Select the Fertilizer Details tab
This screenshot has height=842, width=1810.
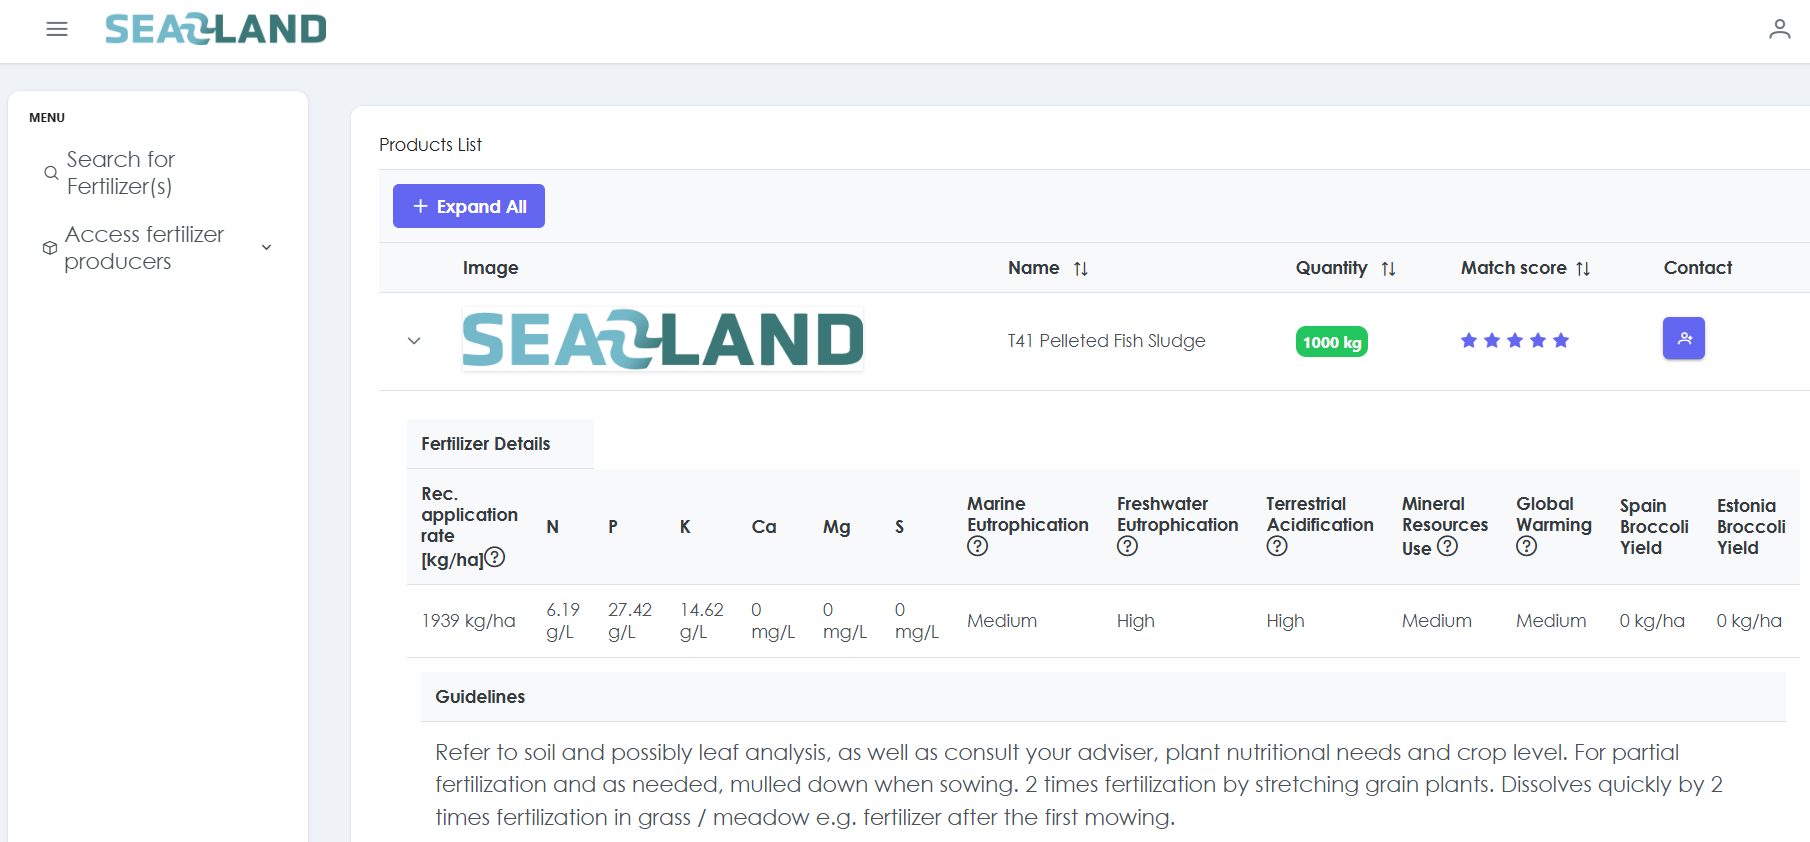coord(486,444)
